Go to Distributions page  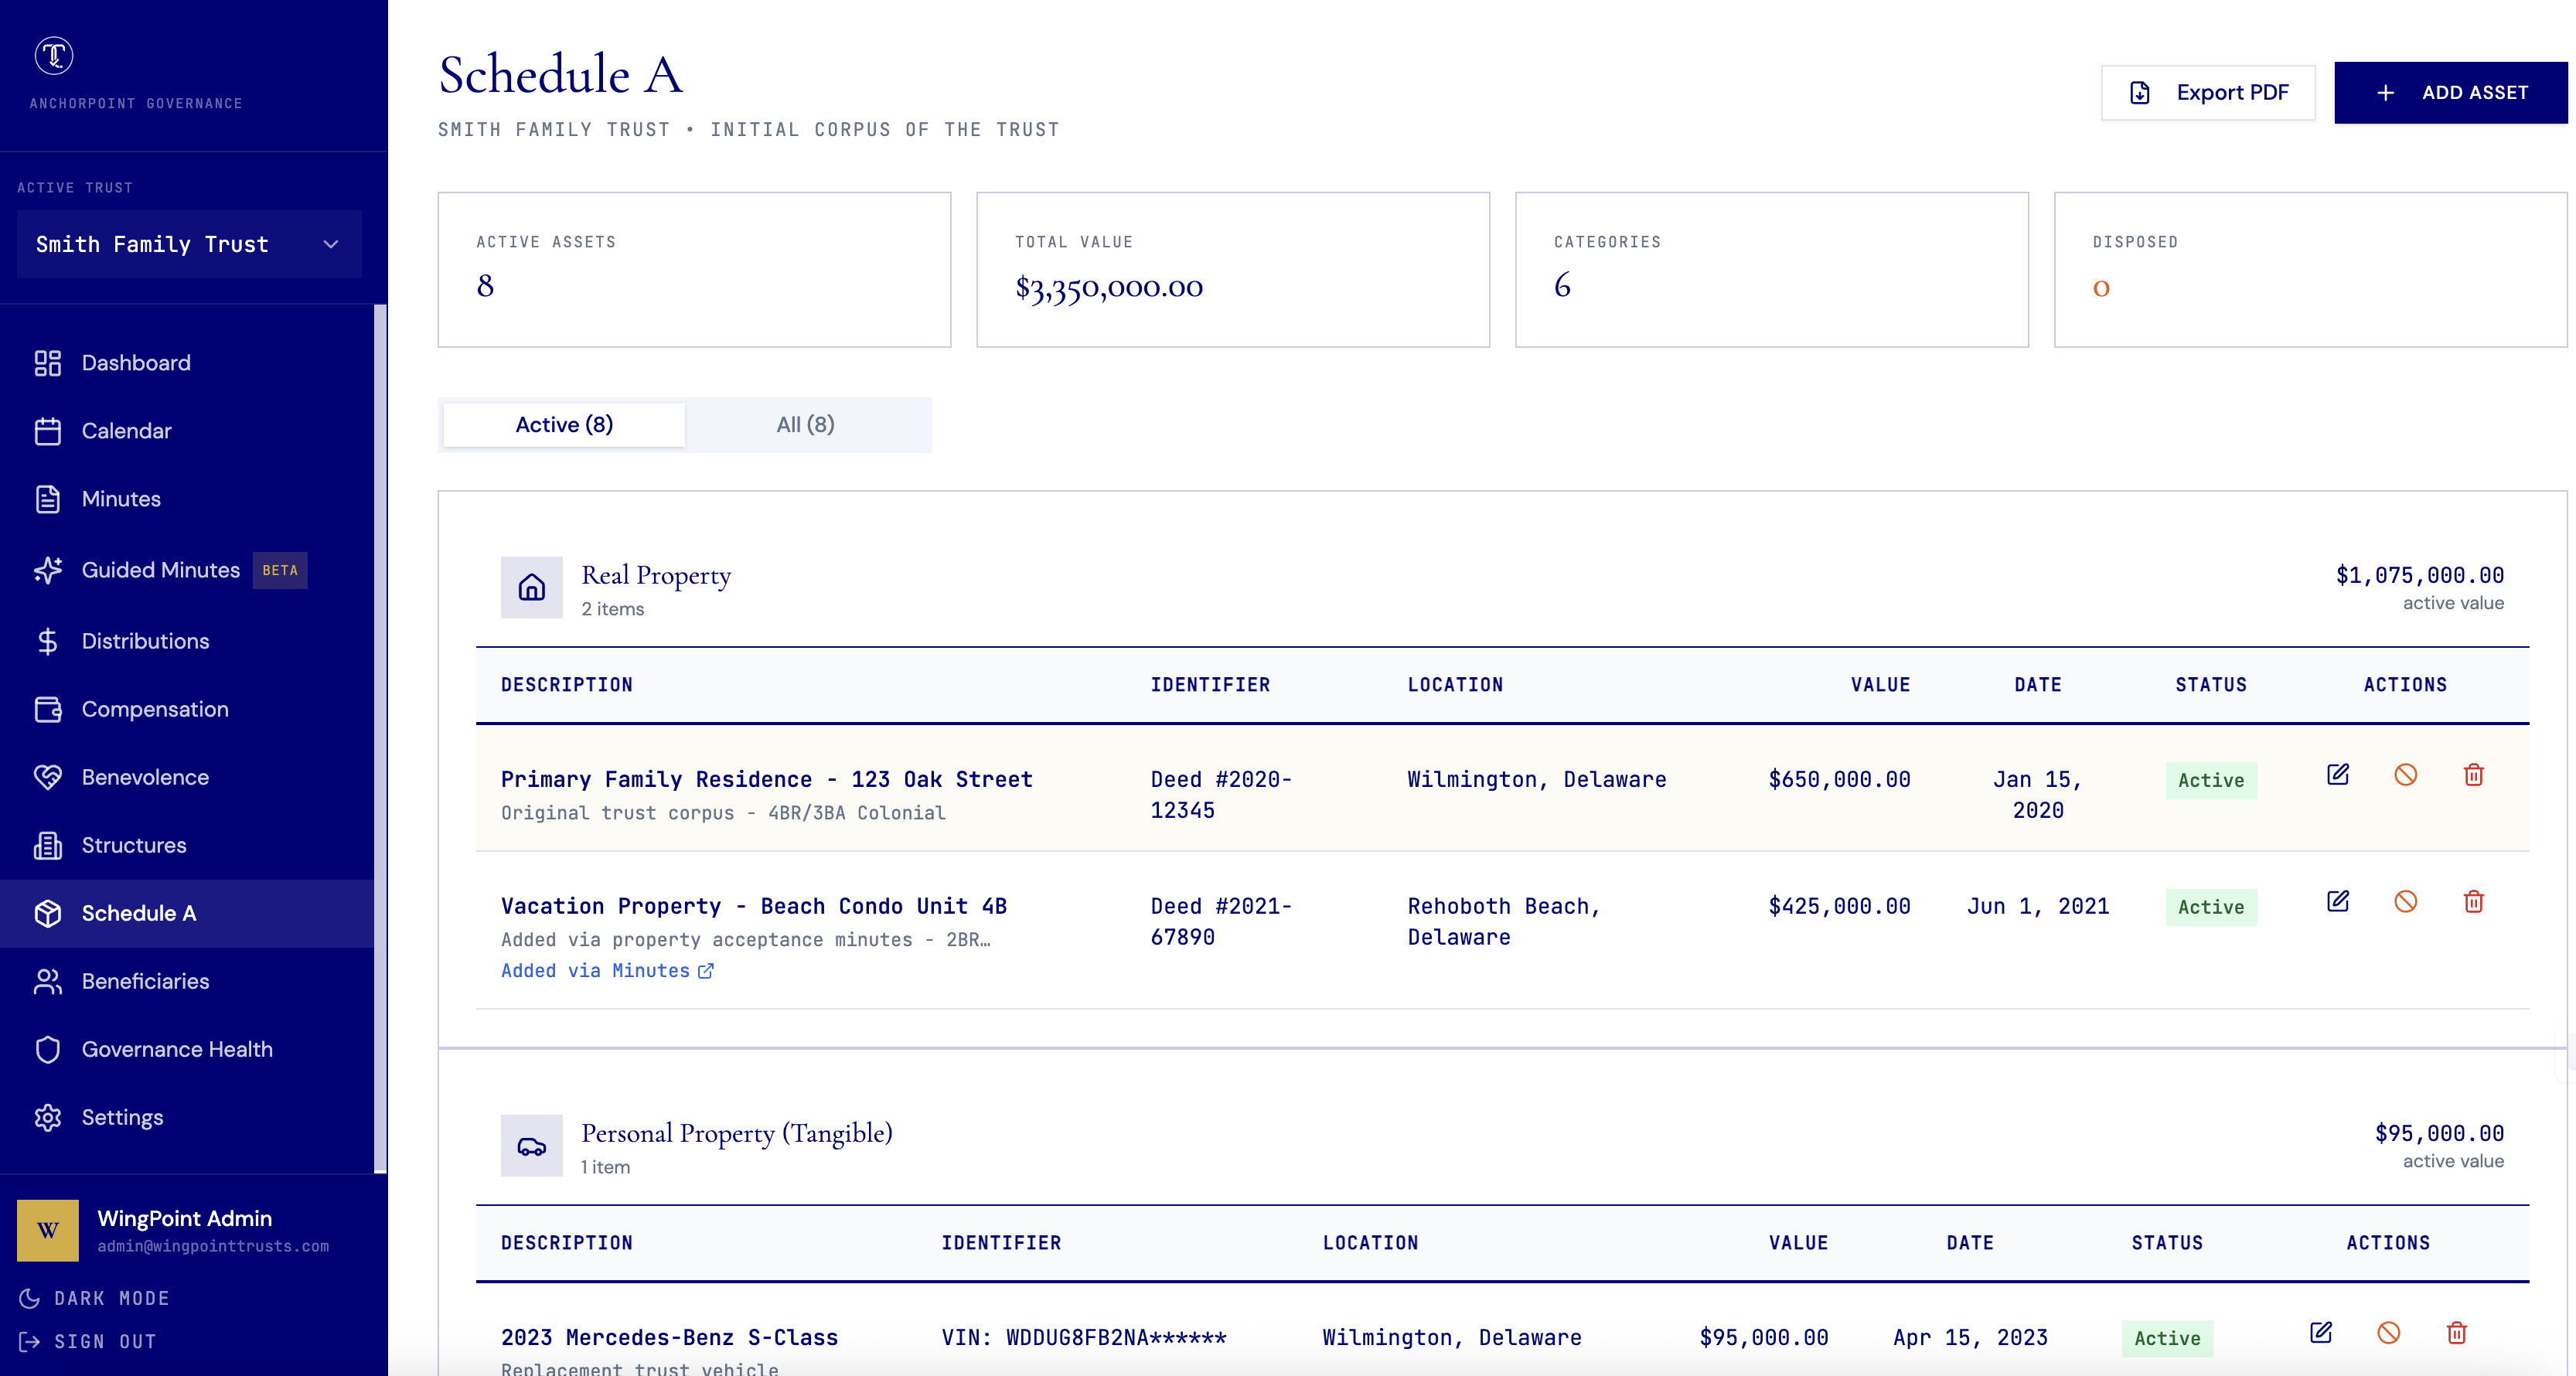pyautogui.click(x=187, y=641)
